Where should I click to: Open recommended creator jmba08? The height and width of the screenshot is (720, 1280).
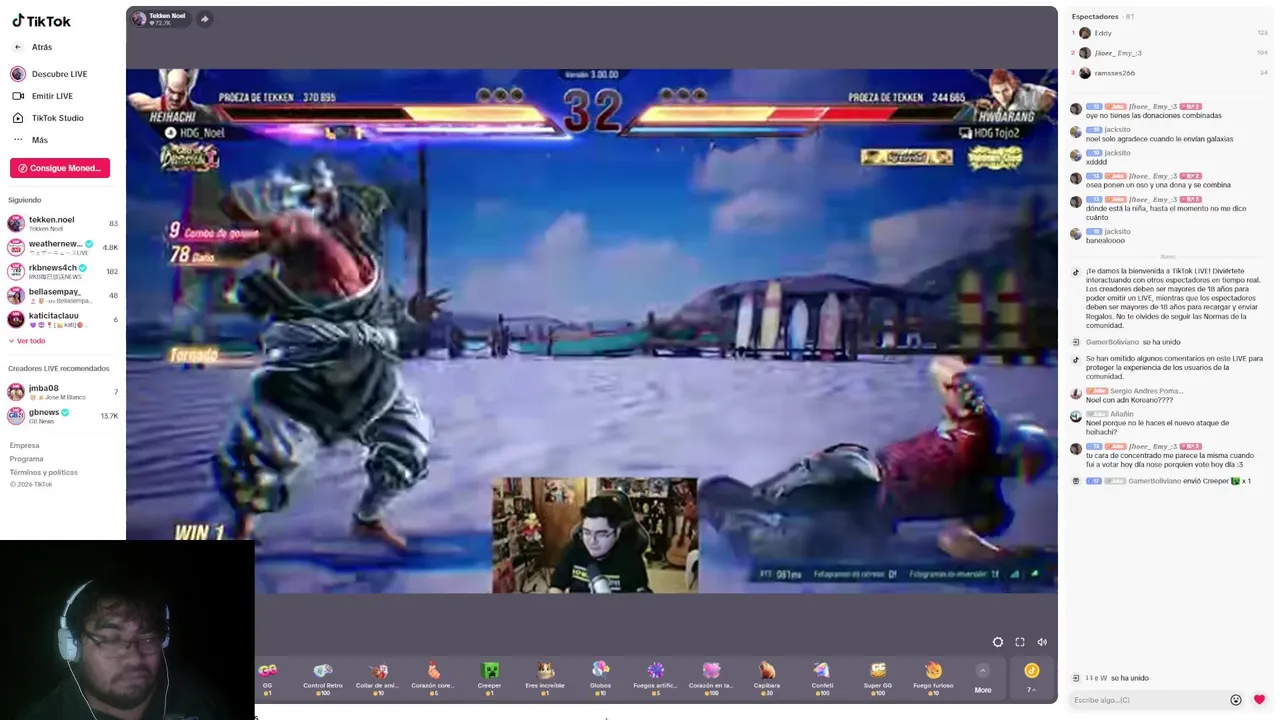(62, 391)
